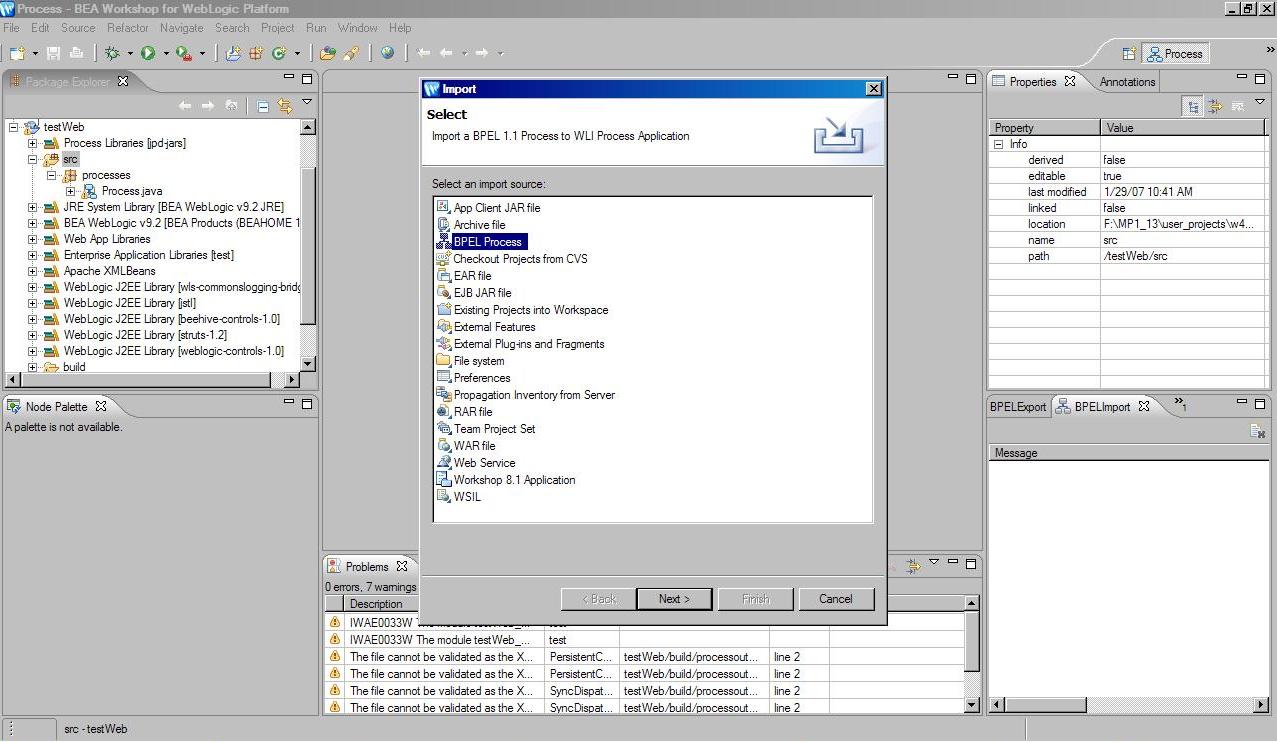The width and height of the screenshot is (1277, 742).
Task: Switch to the BPELExport tab
Action: 1017,407
